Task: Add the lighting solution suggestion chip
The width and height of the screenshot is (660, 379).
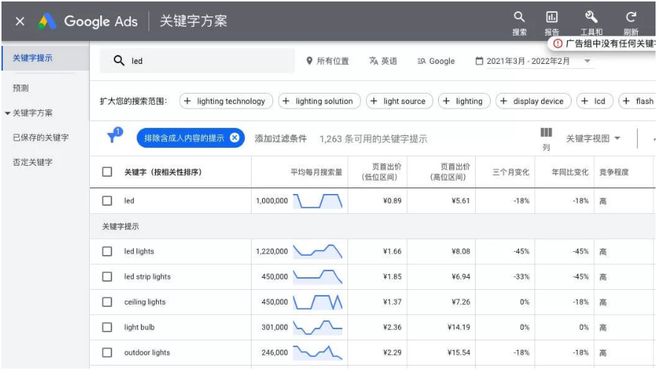Action: point(319,101)
